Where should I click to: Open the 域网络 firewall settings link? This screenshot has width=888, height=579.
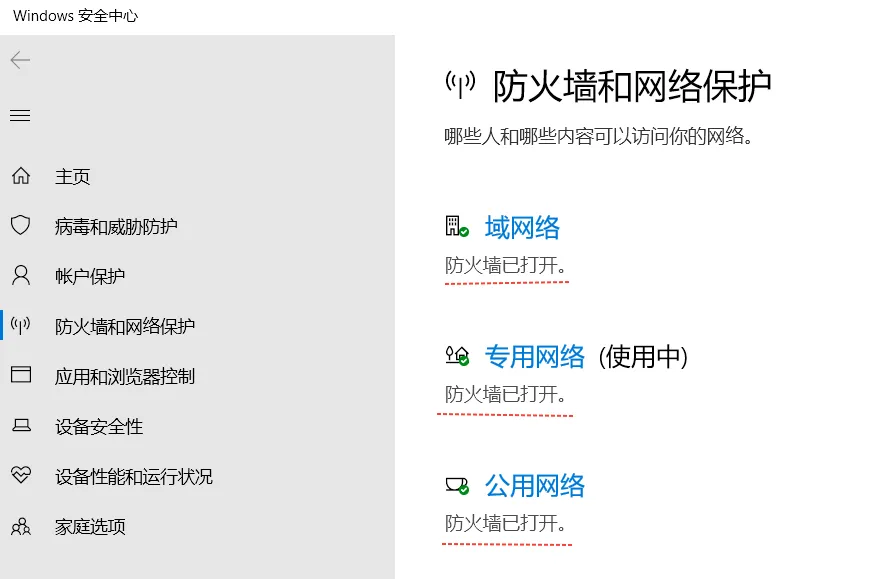[522, 228]
